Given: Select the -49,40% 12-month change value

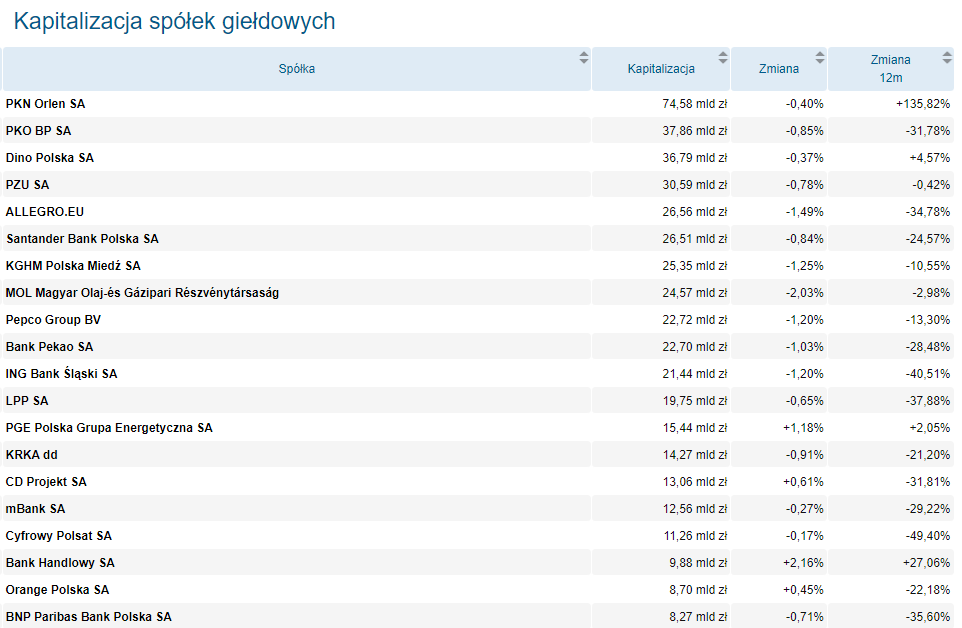Looking at the screenshot, I should coord(928,535).
